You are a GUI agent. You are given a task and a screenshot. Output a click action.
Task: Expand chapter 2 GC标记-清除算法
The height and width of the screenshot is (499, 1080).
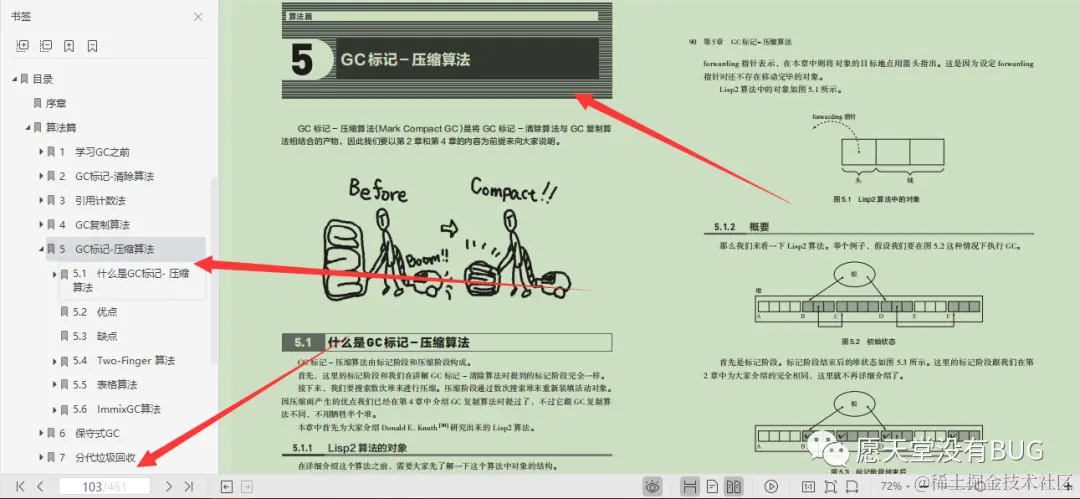click(41, 176)
